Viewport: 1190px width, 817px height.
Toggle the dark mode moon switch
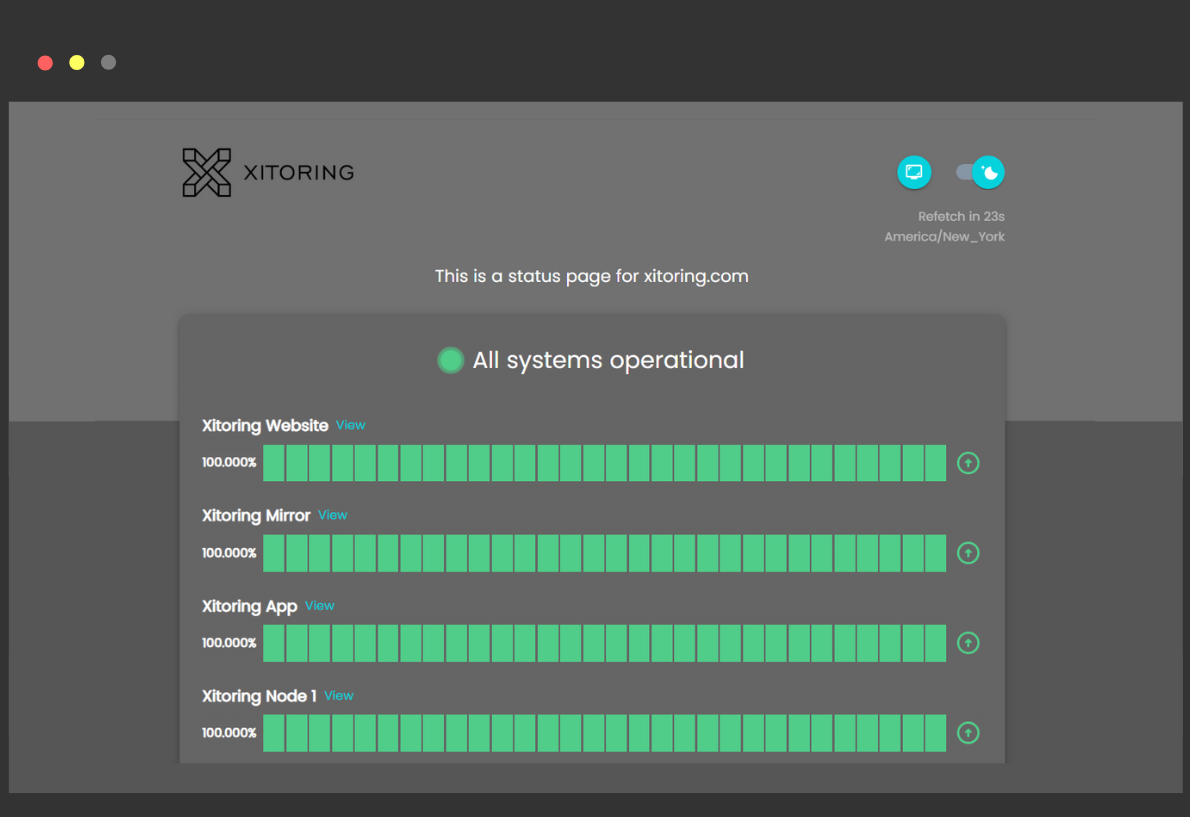[x=981, y=172]
